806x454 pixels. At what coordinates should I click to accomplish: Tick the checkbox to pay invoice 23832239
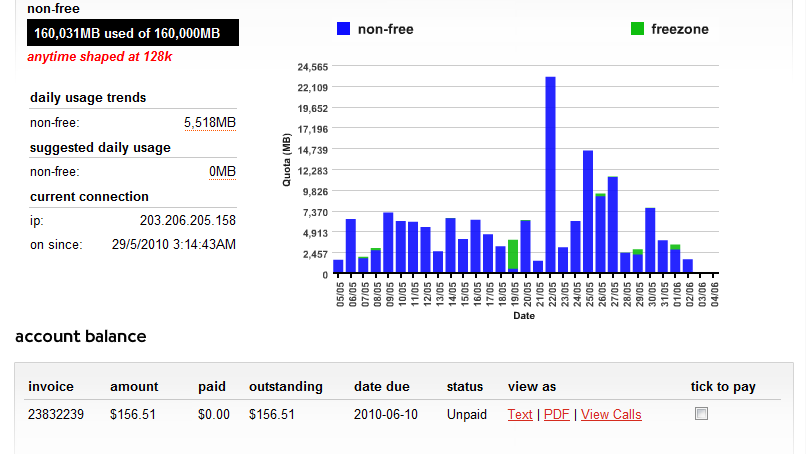701,414
